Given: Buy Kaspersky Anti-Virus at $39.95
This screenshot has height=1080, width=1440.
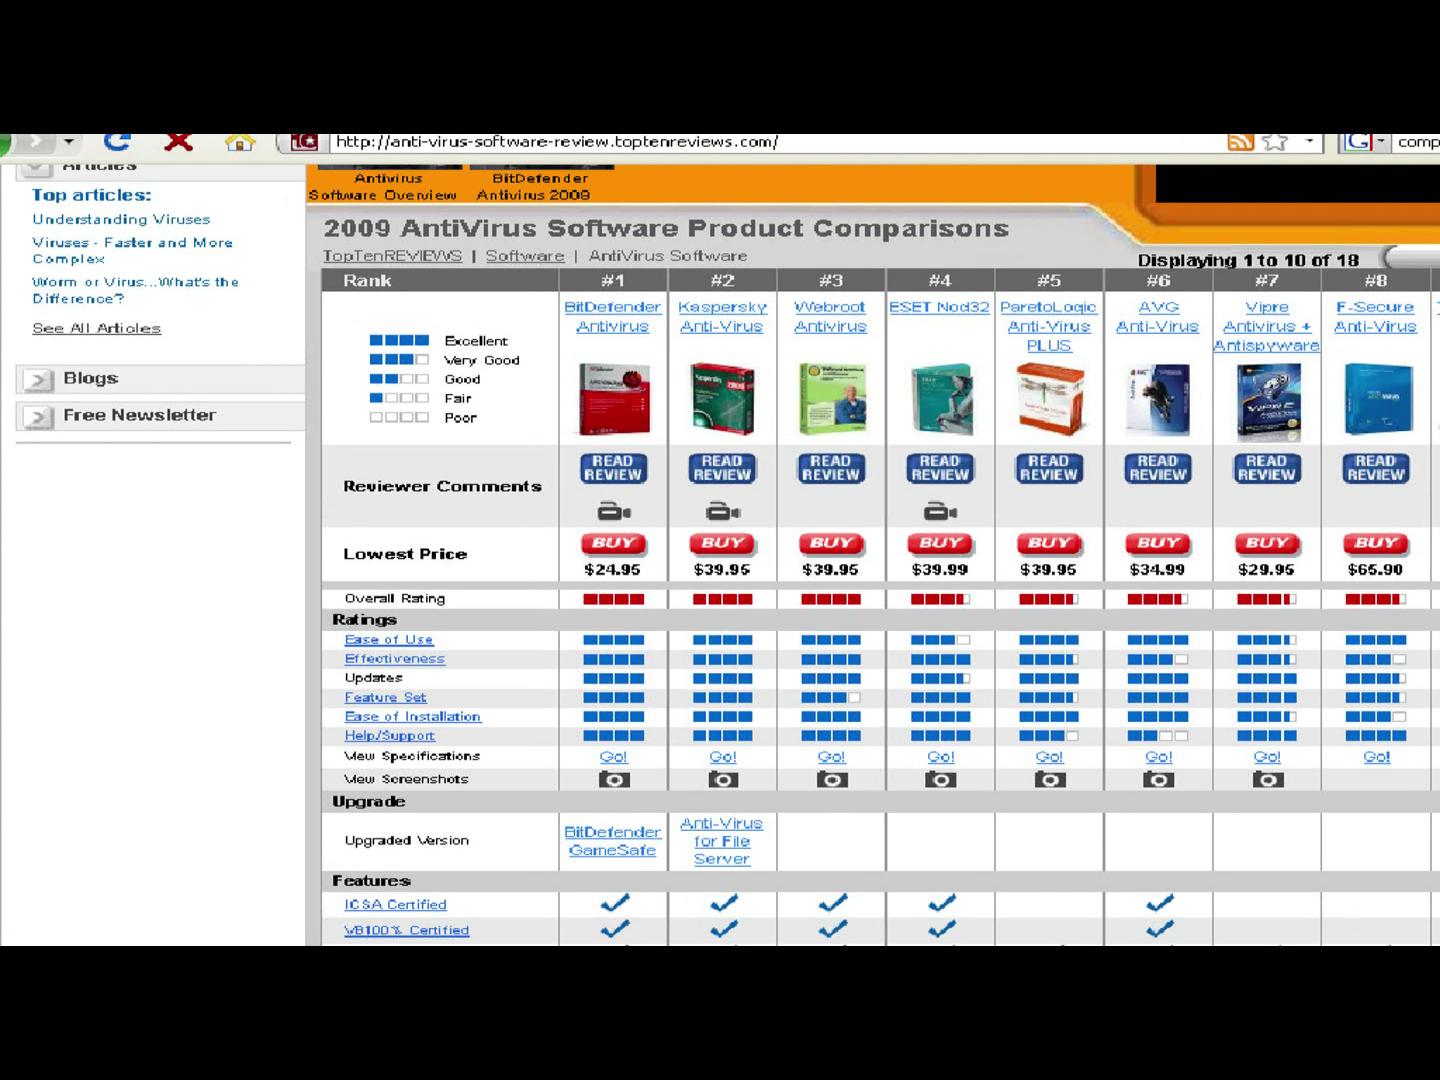Looking at the screenshot, I should tap(722, 544).
